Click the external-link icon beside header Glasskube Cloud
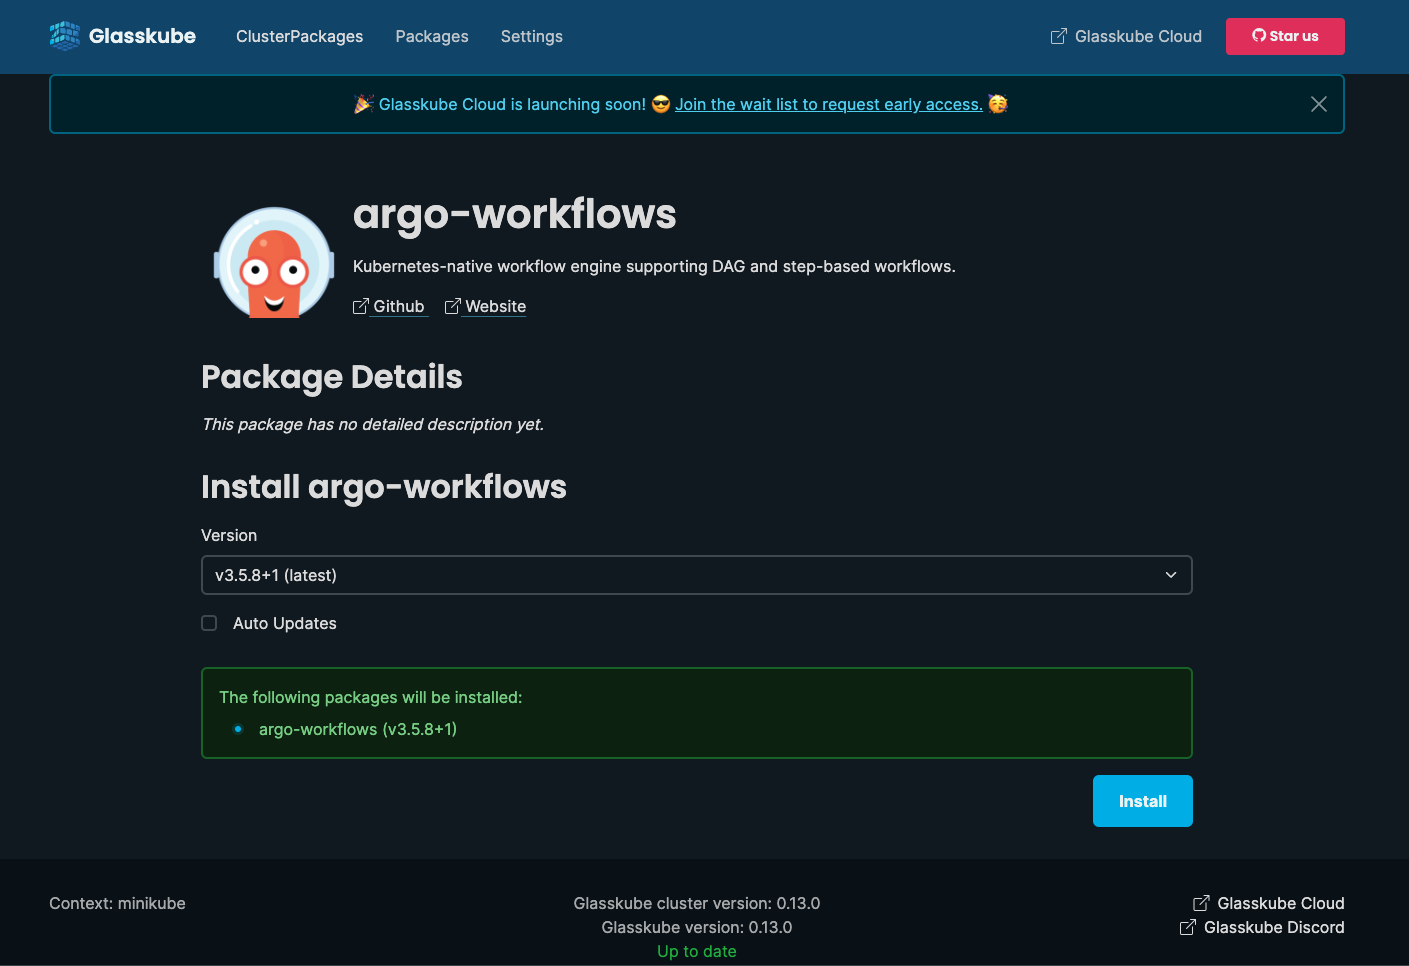This screenshot has width=1409, height=966. point(1057,35)
